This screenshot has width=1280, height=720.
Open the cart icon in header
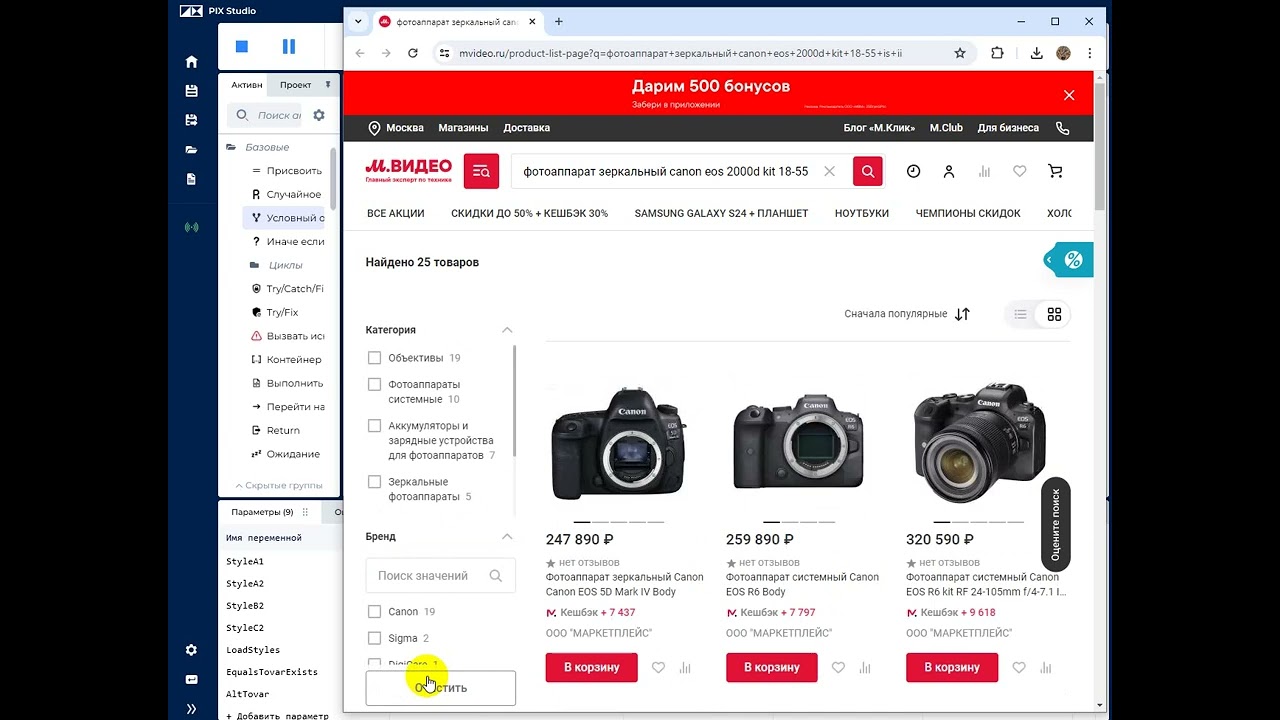pos(1055,171)
